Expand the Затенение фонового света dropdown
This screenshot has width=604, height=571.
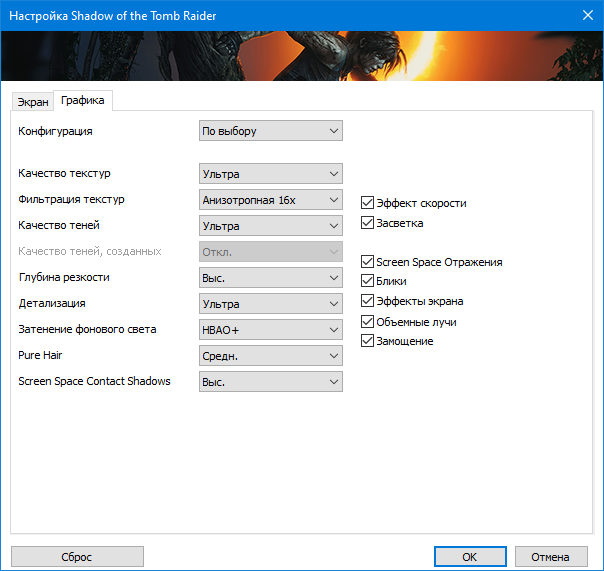[x=270, y=329]
